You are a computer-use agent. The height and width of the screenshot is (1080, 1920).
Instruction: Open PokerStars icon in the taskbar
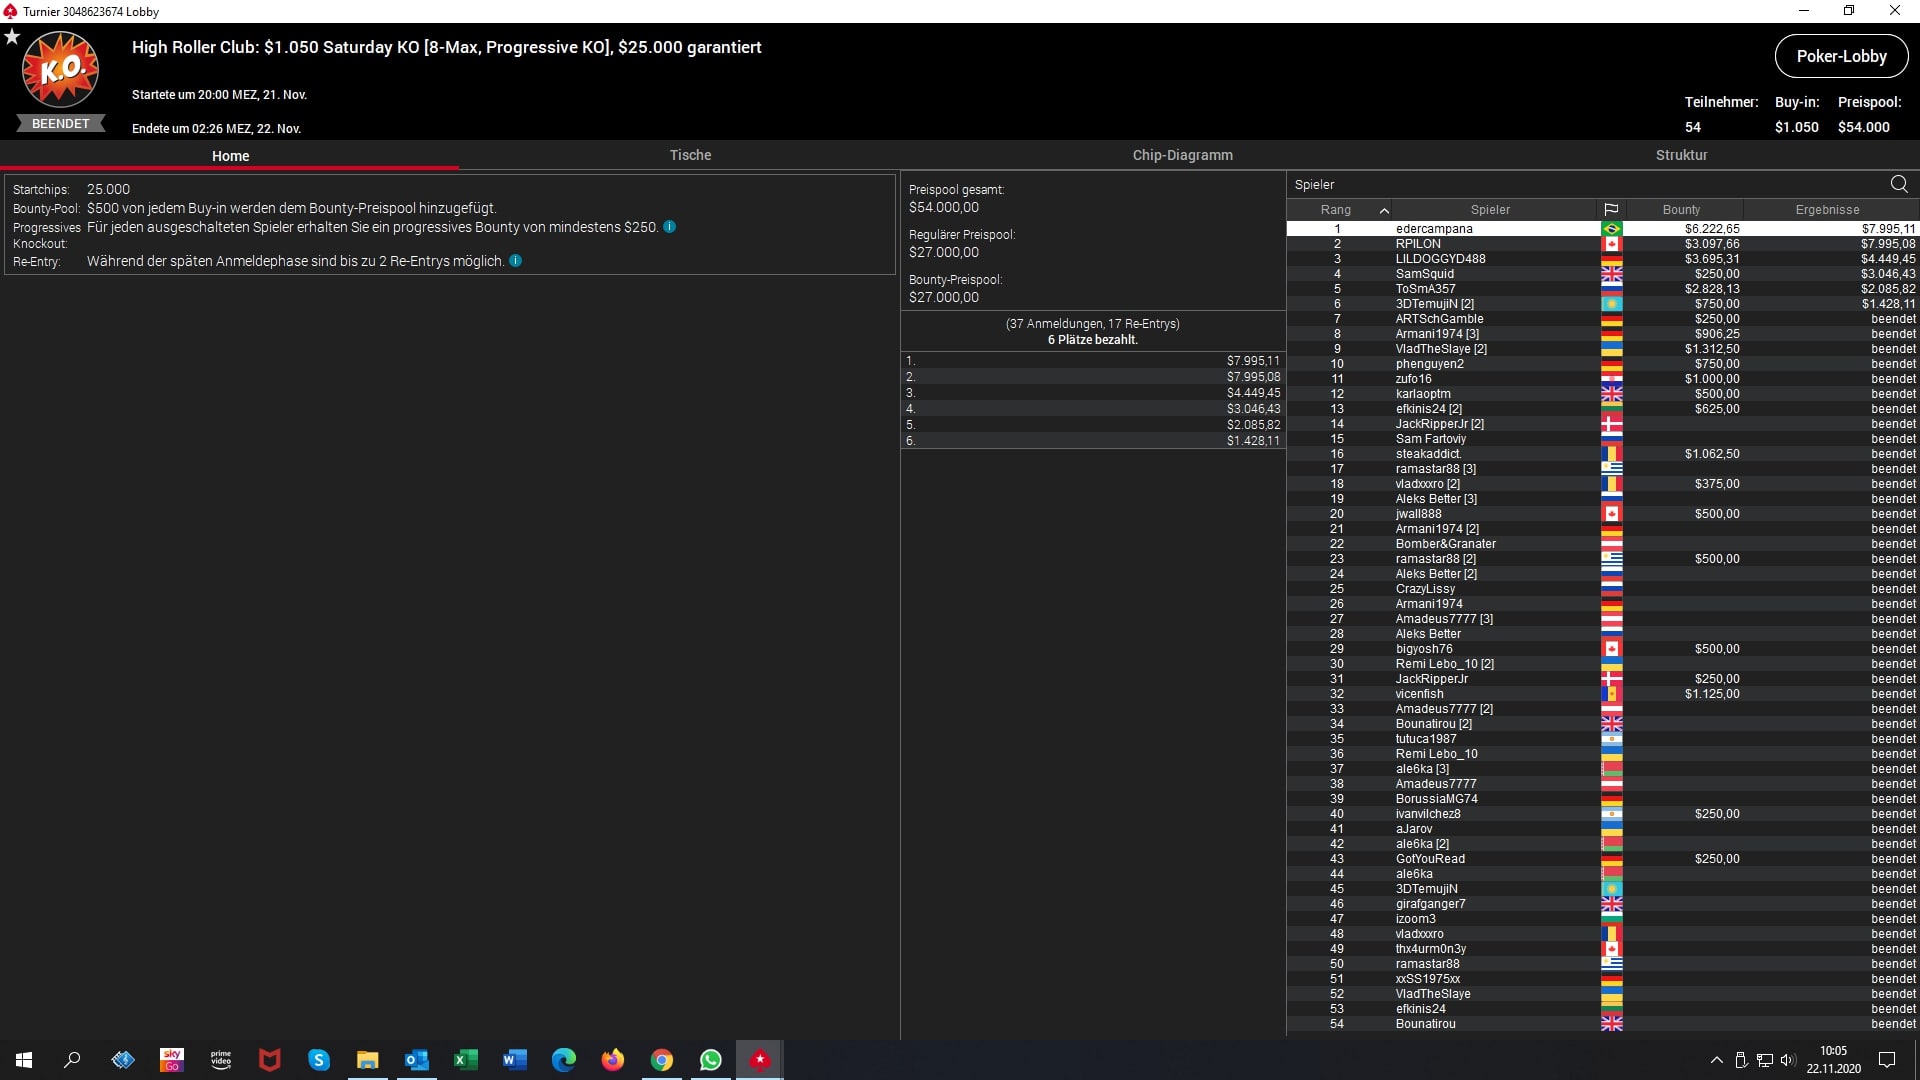760,1060
